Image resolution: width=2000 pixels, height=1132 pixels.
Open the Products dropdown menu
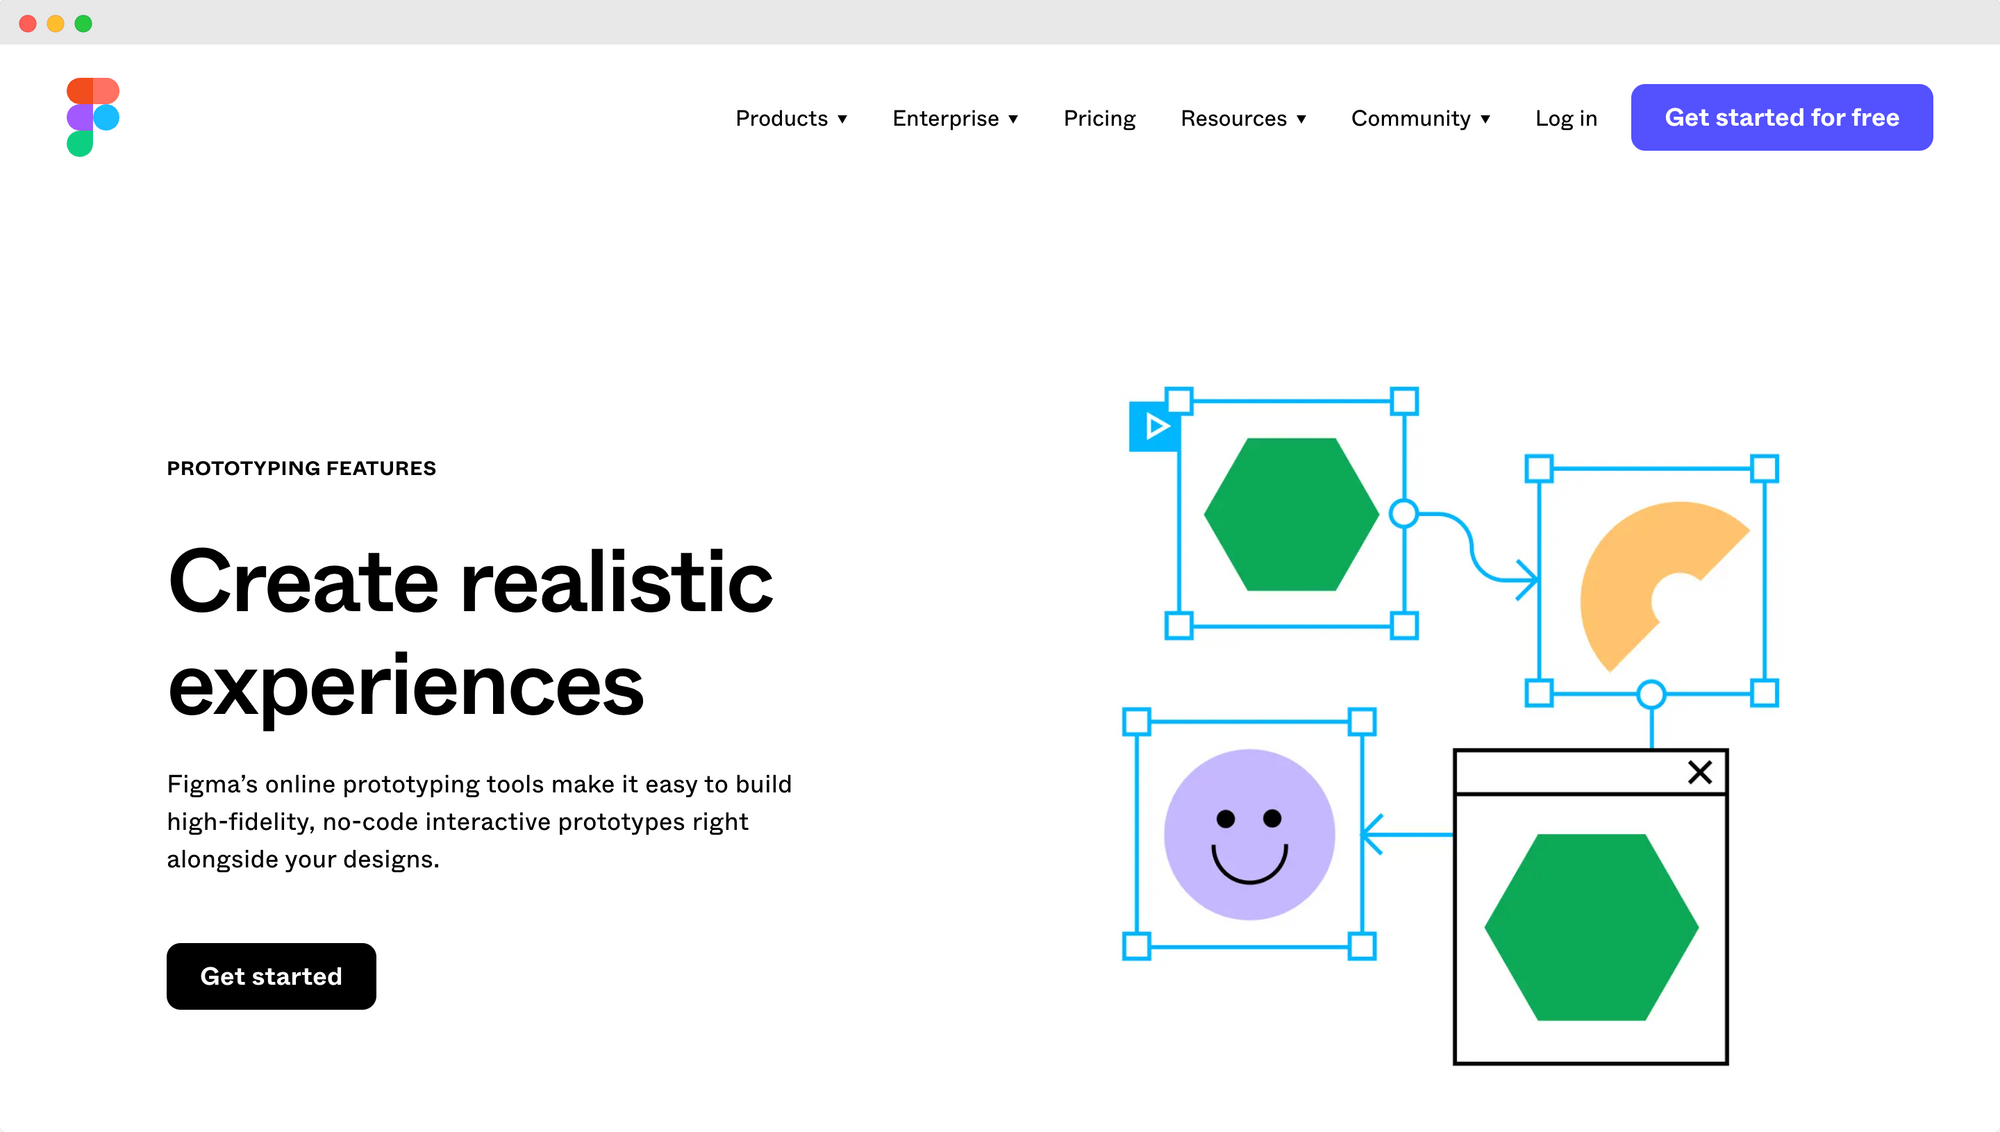[792, 118]
